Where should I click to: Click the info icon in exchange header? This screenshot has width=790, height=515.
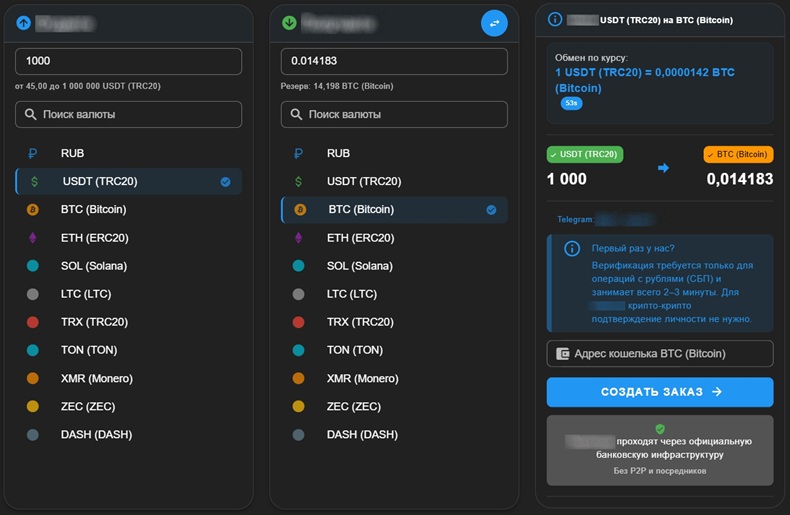point(556,19)
